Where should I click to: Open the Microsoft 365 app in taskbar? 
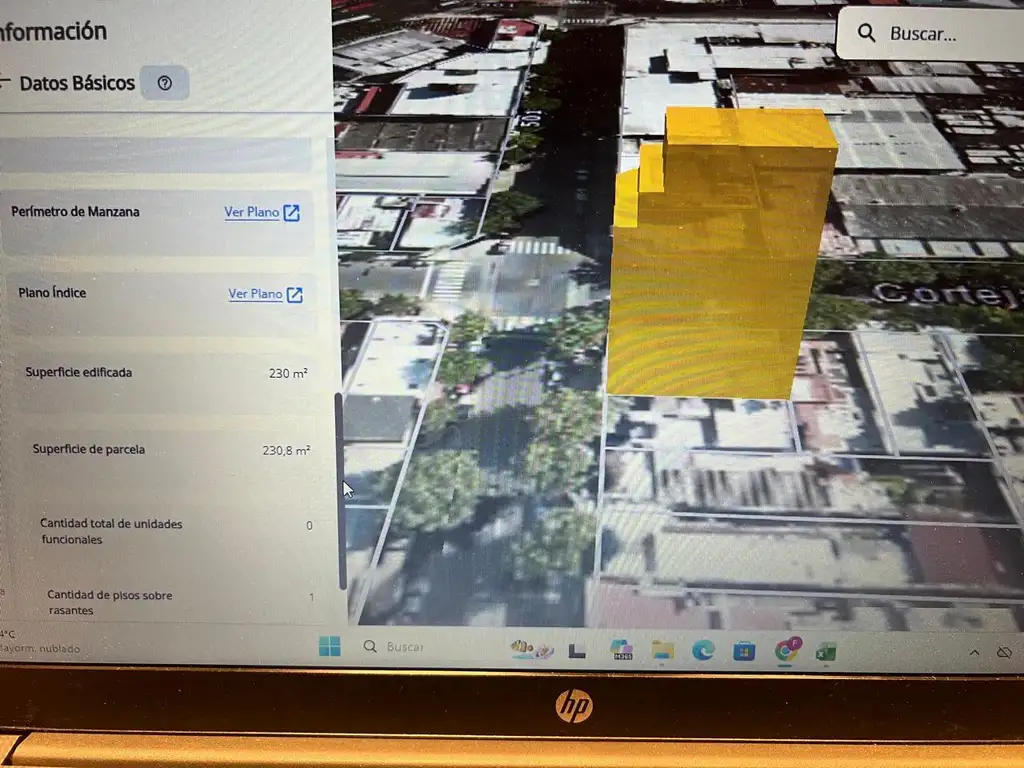click(x=621, y=649)
